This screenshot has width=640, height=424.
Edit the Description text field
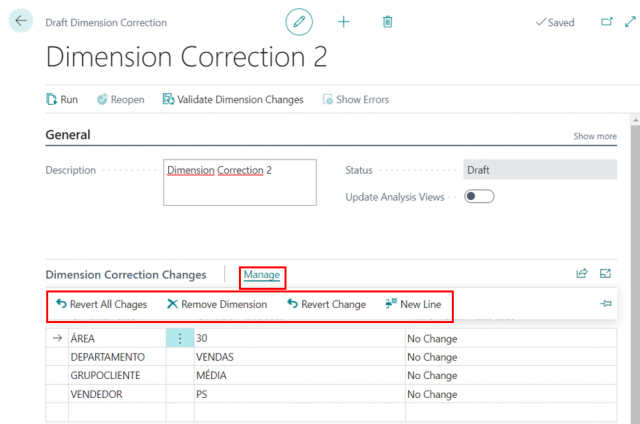[239, 181]
